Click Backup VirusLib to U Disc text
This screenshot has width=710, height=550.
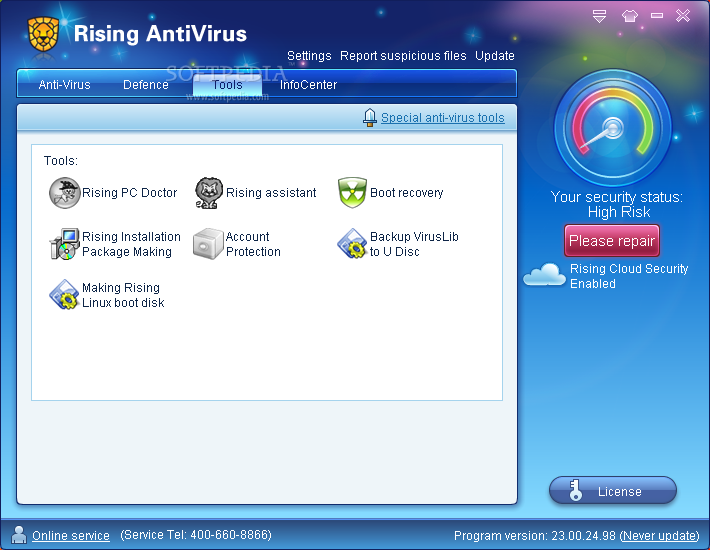(x=414, y=244)
